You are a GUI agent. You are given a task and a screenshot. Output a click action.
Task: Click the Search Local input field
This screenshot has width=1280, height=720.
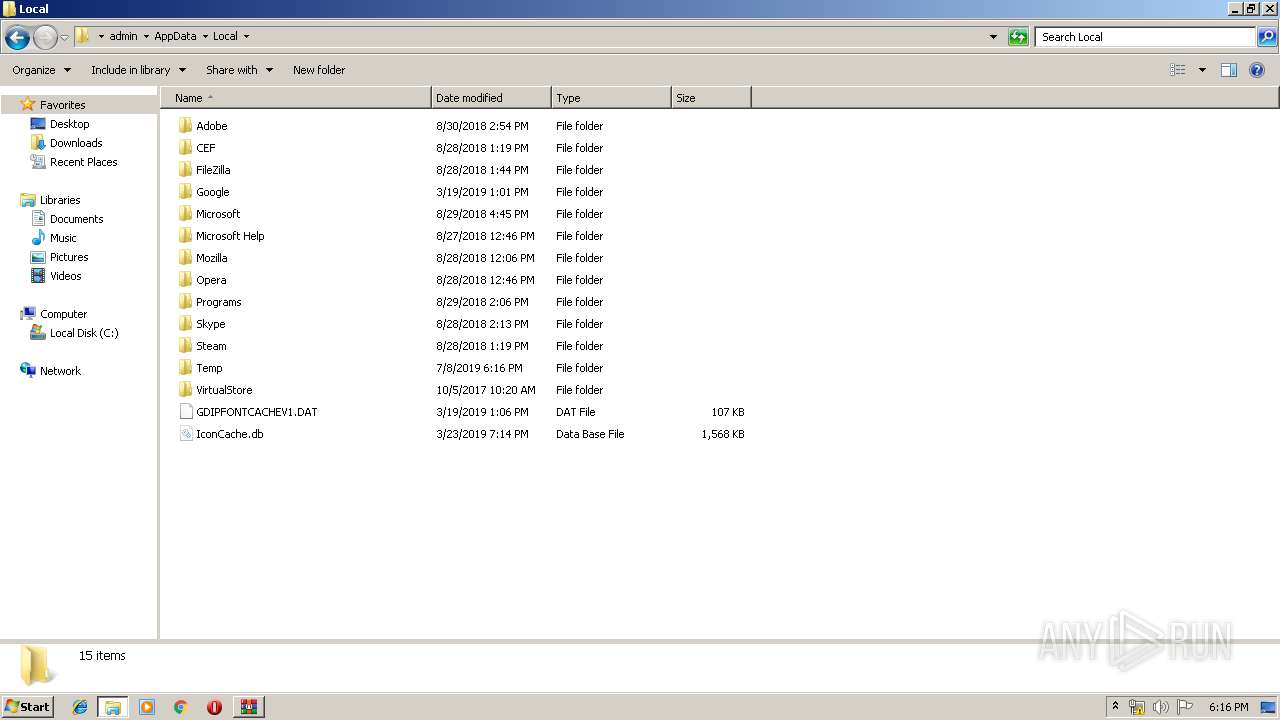[x=1146, y=37]
